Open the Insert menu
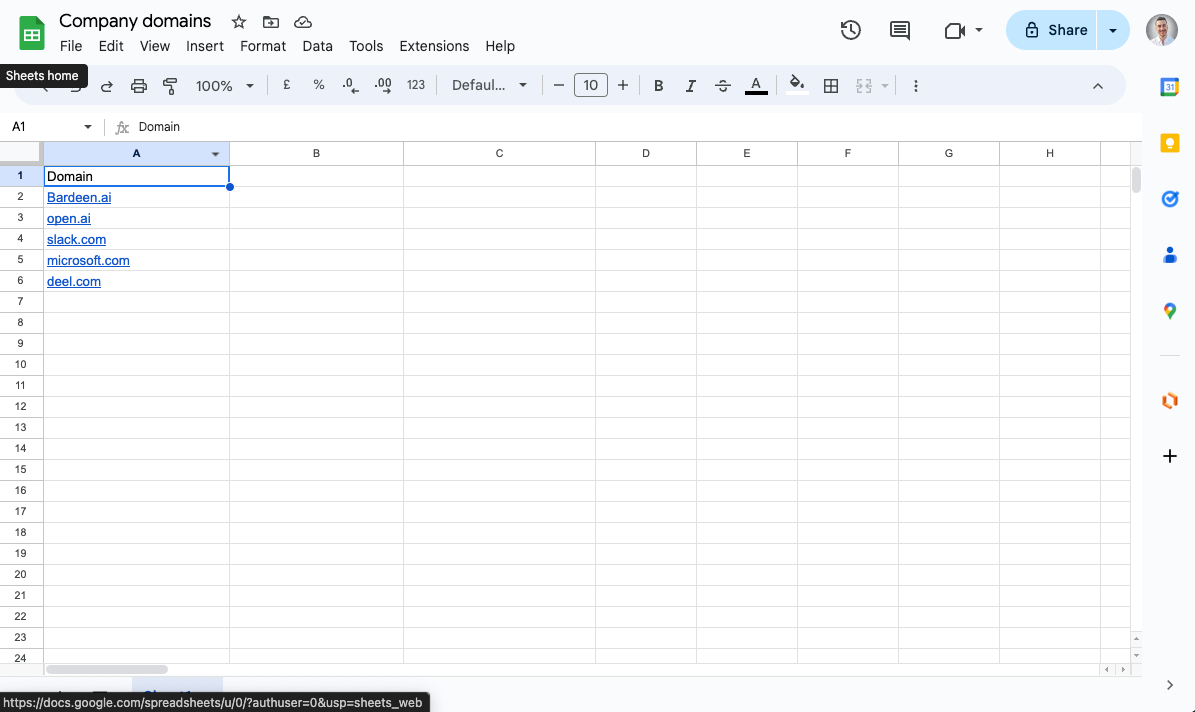1195x712 pixels. point(205,46)
